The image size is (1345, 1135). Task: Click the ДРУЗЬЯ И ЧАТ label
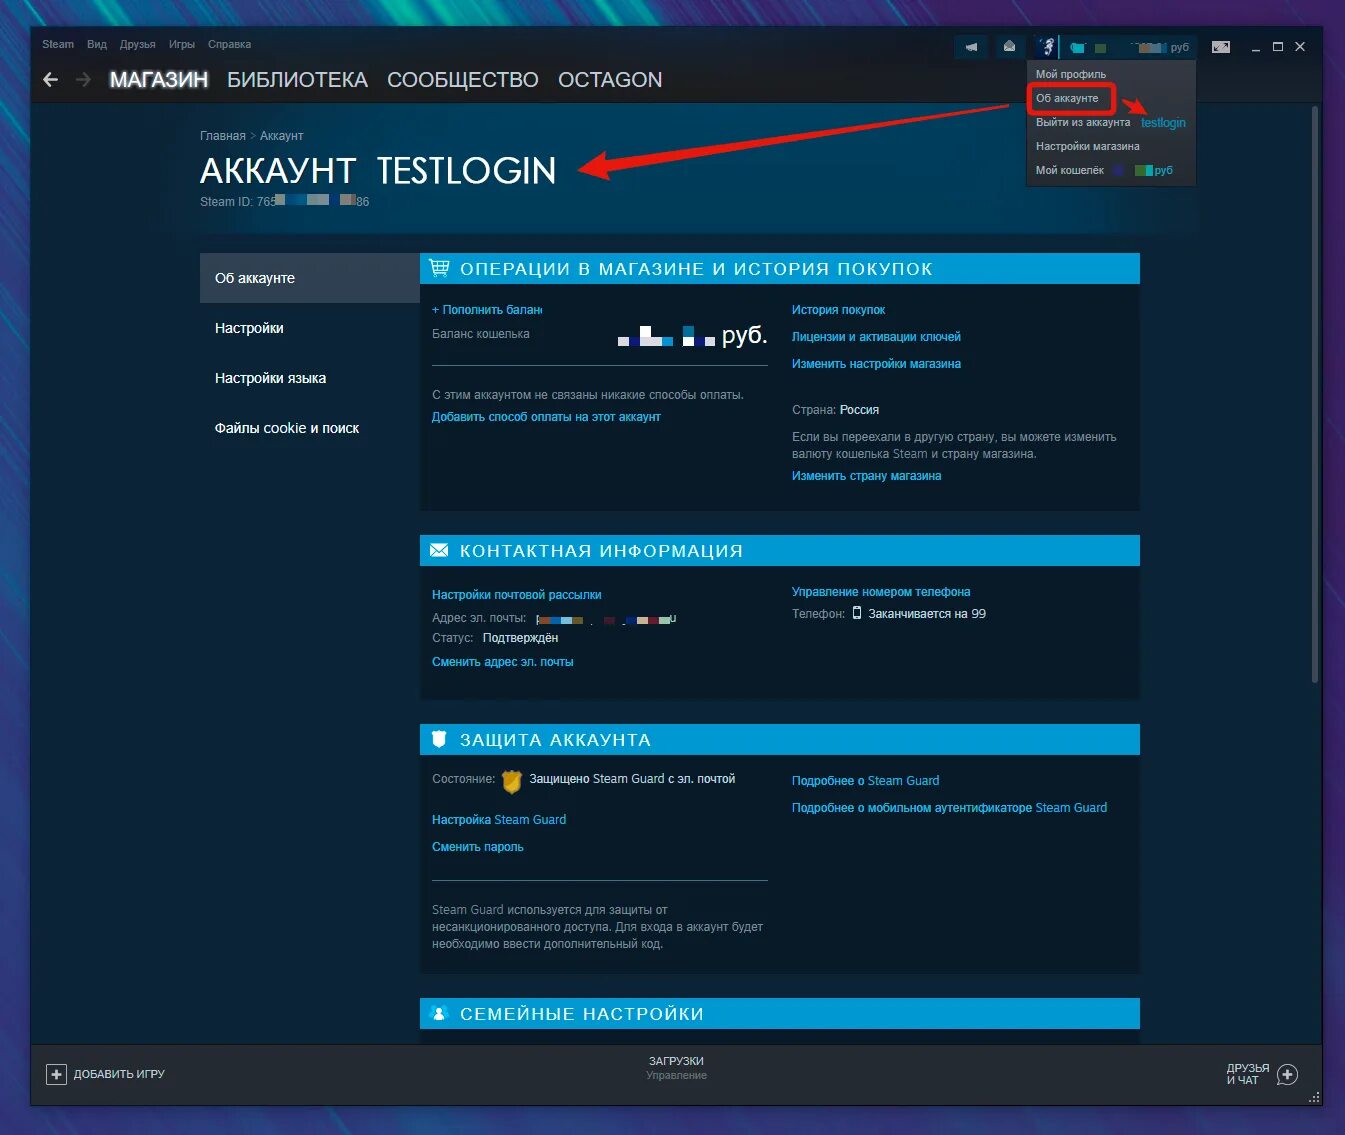coord(1248,1074)
